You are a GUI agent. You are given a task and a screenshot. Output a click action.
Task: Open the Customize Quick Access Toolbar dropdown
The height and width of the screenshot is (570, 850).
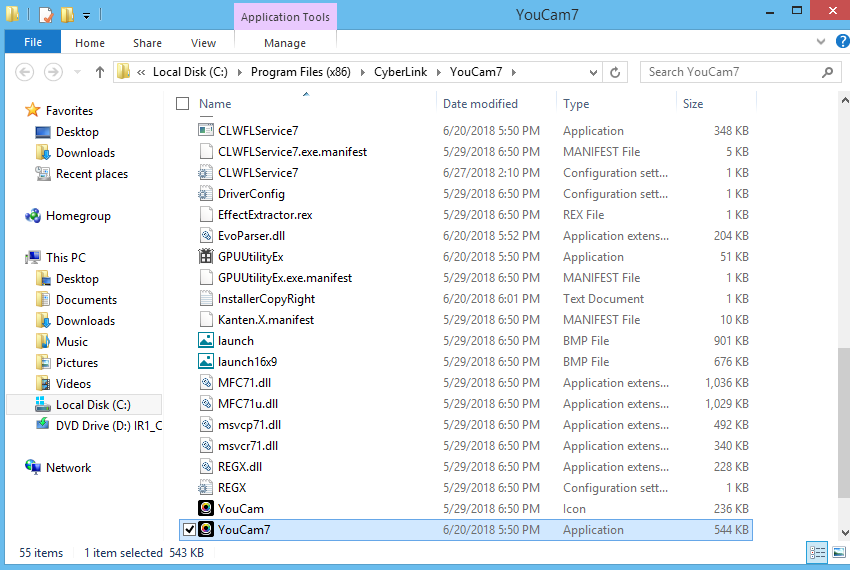pos(86,16)
